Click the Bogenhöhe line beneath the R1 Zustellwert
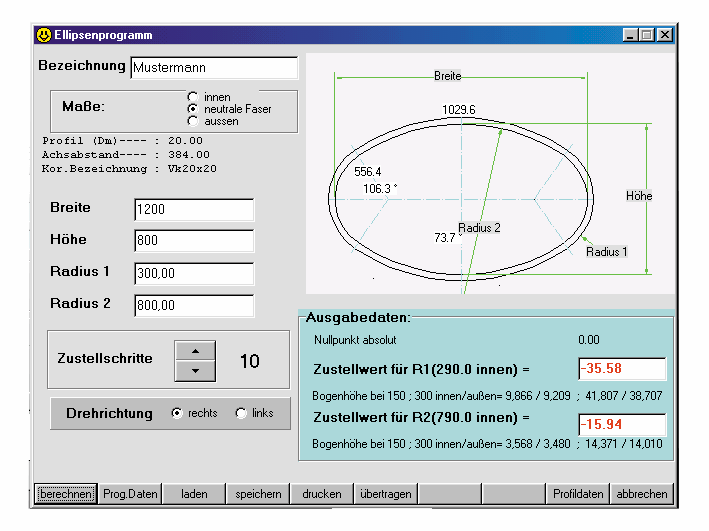The width and height of the screenshot is (709, 531). [487, 396]
